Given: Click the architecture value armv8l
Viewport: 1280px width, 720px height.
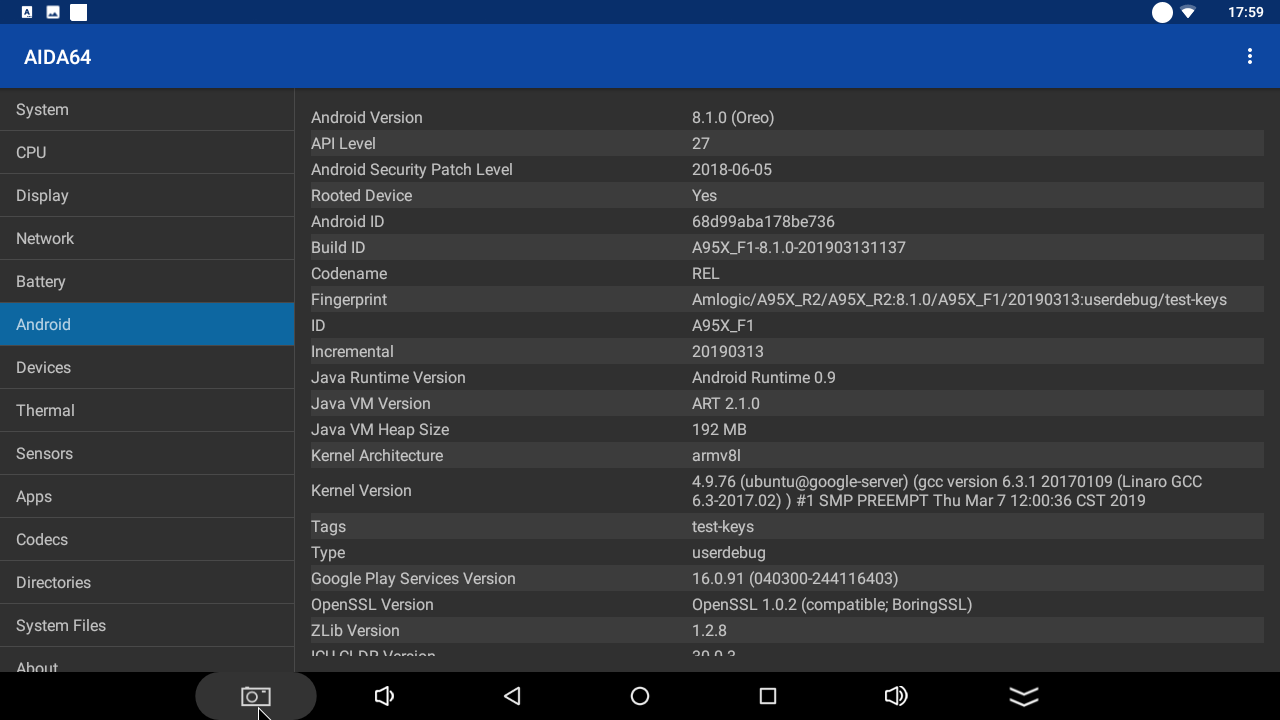Looking at the screenshot, I should click(x=716, y=456).
